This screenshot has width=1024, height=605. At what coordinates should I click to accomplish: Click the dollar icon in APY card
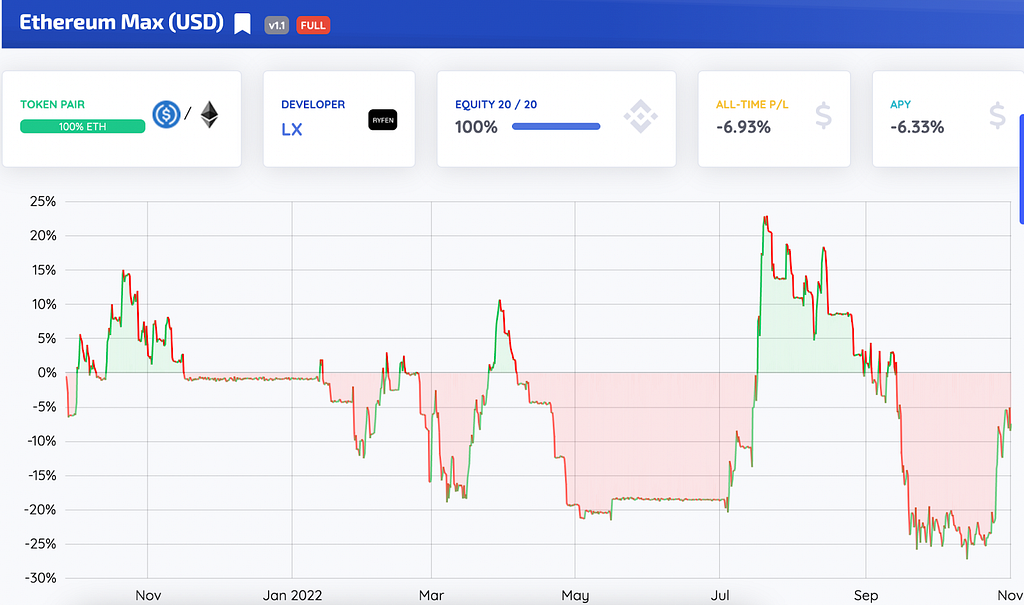pyautogui.click(x=997, y=115)
